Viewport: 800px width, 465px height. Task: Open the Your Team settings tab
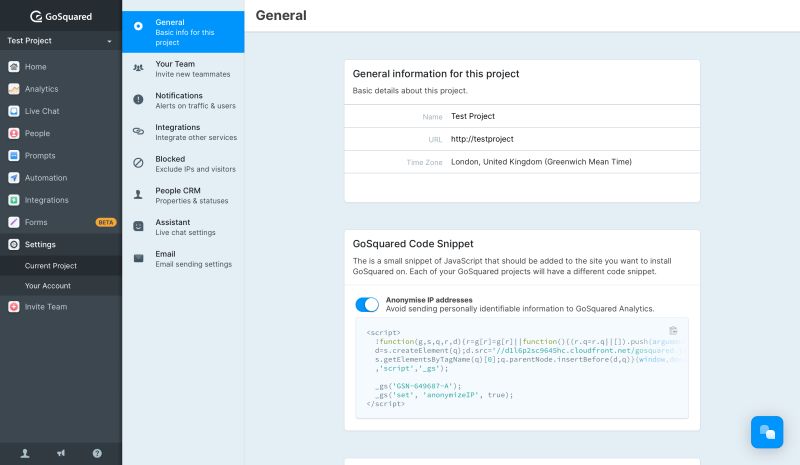pyautogui.click(x=183, y=69)
